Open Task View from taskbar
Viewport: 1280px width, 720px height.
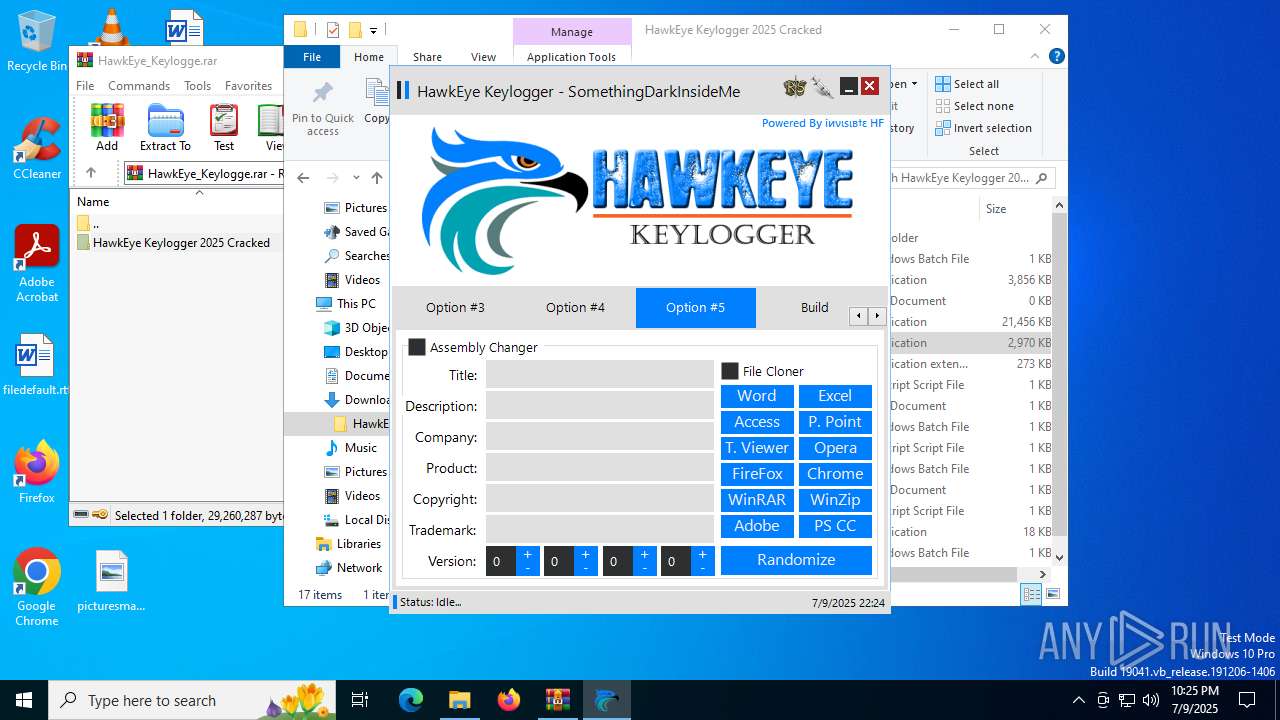click(x=360, y=700)
